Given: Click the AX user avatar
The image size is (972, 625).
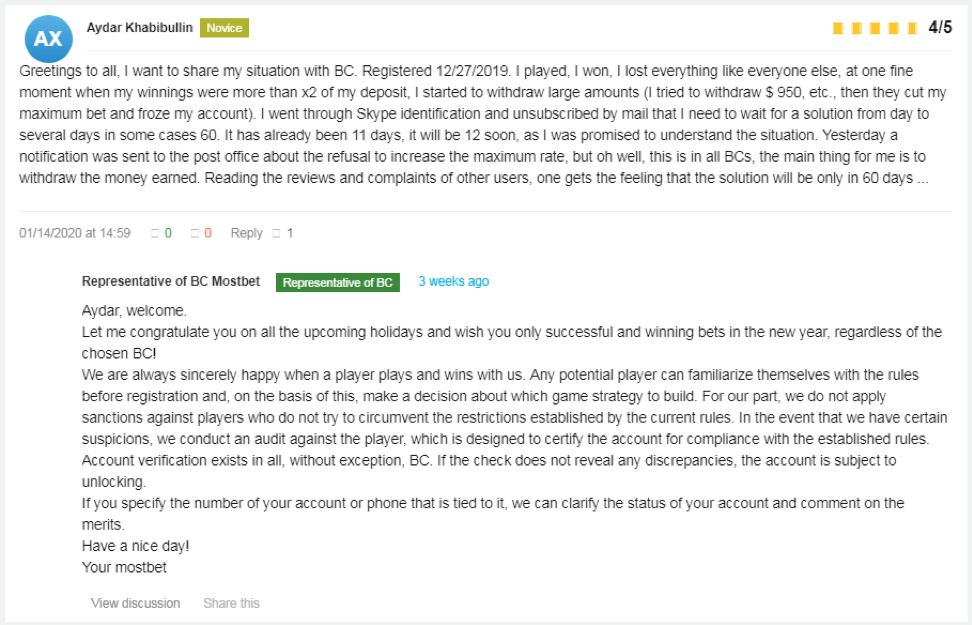Looking at the screenshot, I should [48, 38].
